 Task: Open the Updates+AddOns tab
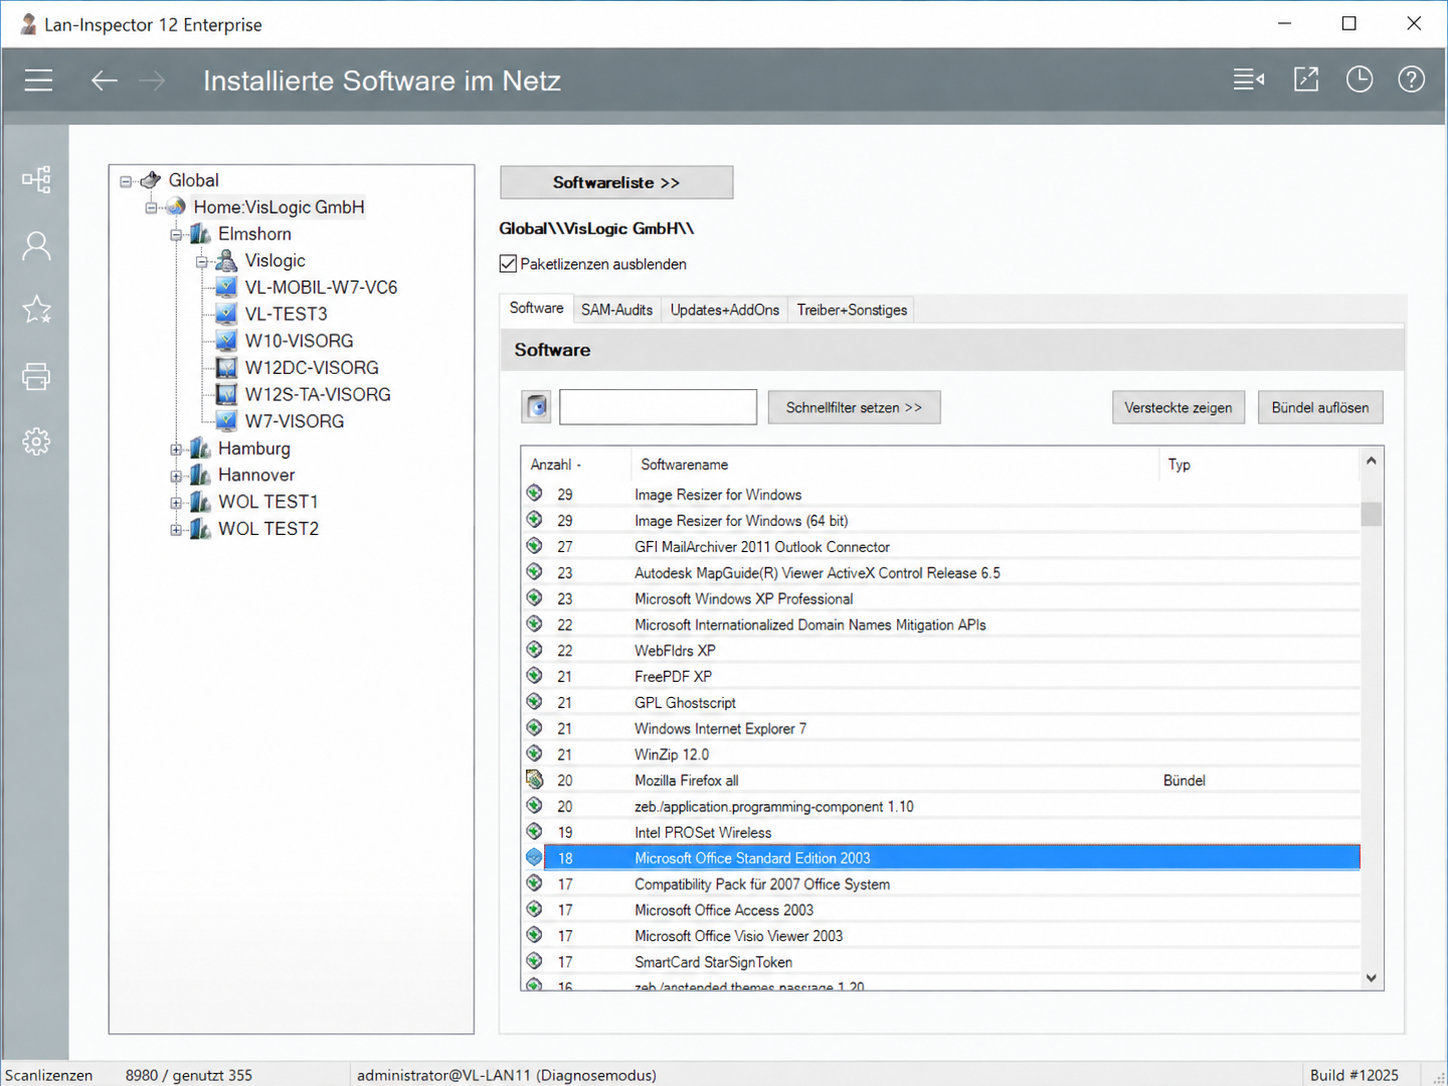pyautogui.click(x=725, y=310)
